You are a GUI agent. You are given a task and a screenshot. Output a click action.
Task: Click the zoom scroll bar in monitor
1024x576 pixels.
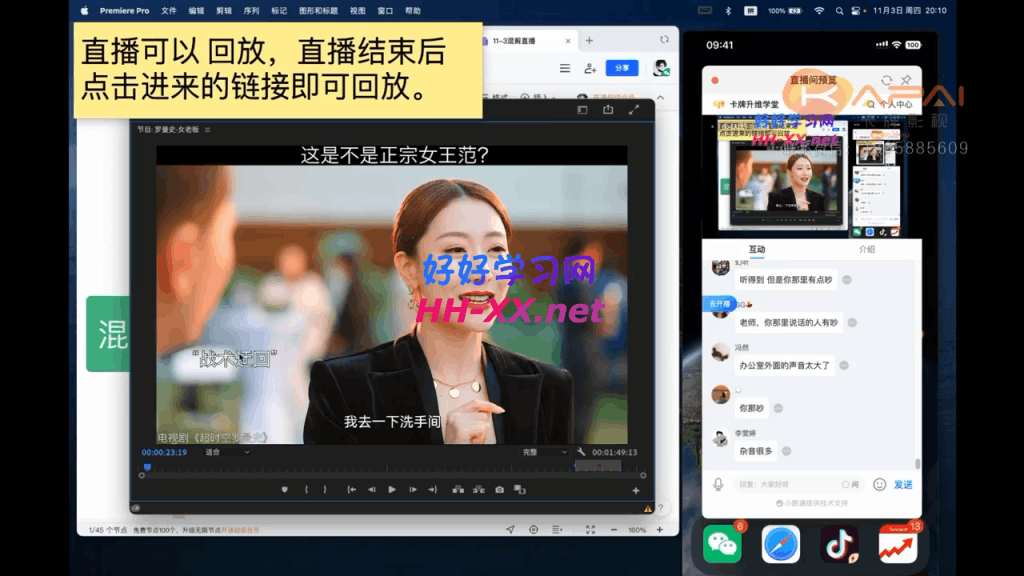[x=392, y=475]
